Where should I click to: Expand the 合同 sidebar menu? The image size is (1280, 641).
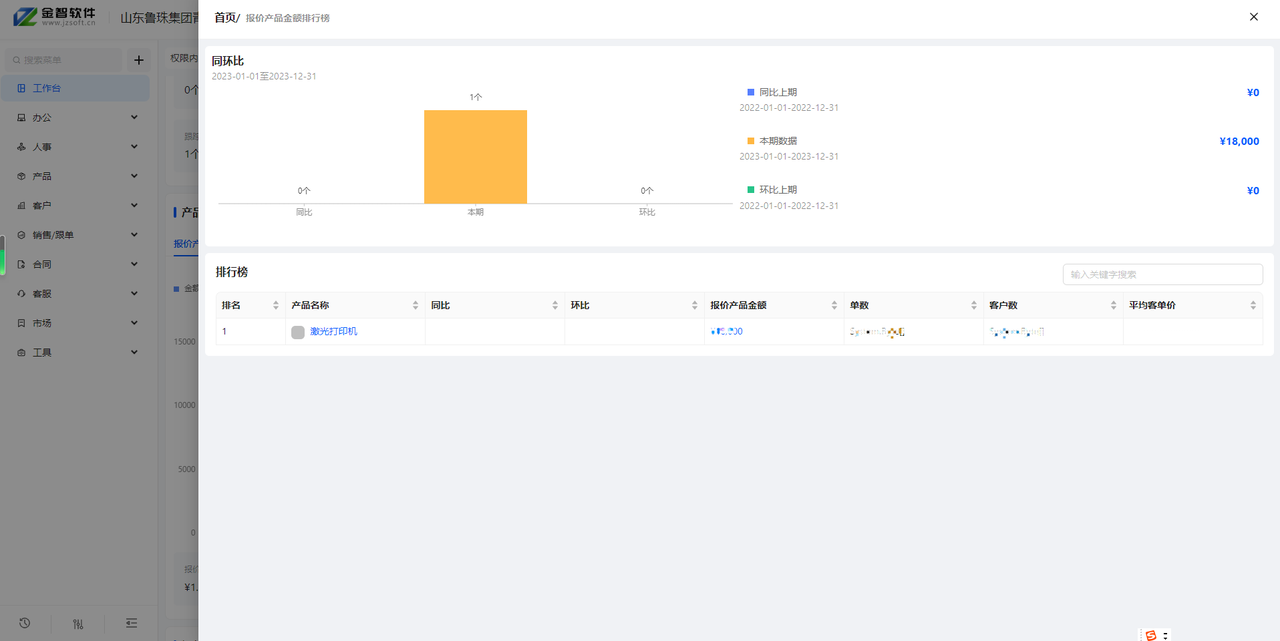coord(75,264)
